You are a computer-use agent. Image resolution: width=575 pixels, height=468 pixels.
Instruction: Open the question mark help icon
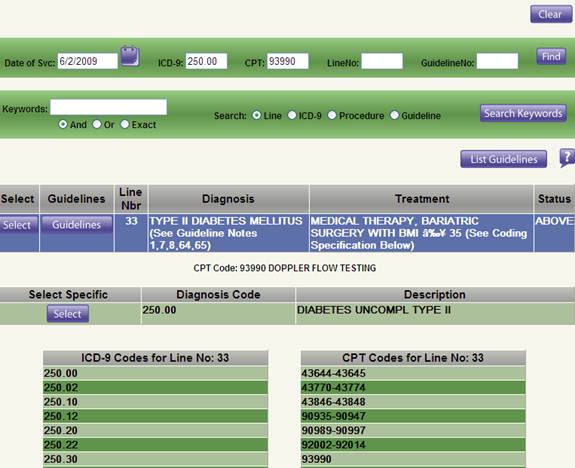[567, 158]
